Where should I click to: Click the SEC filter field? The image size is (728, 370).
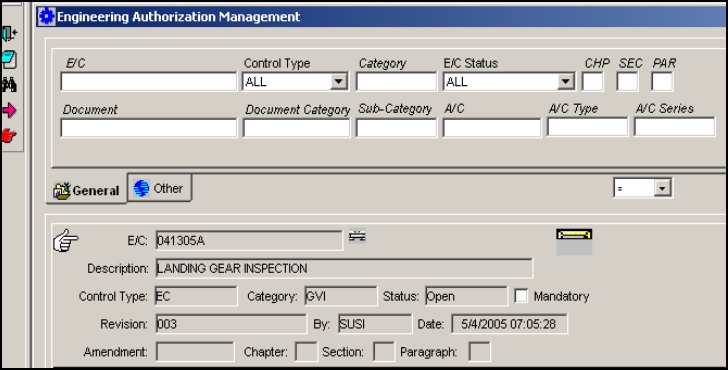click(627, 82)
